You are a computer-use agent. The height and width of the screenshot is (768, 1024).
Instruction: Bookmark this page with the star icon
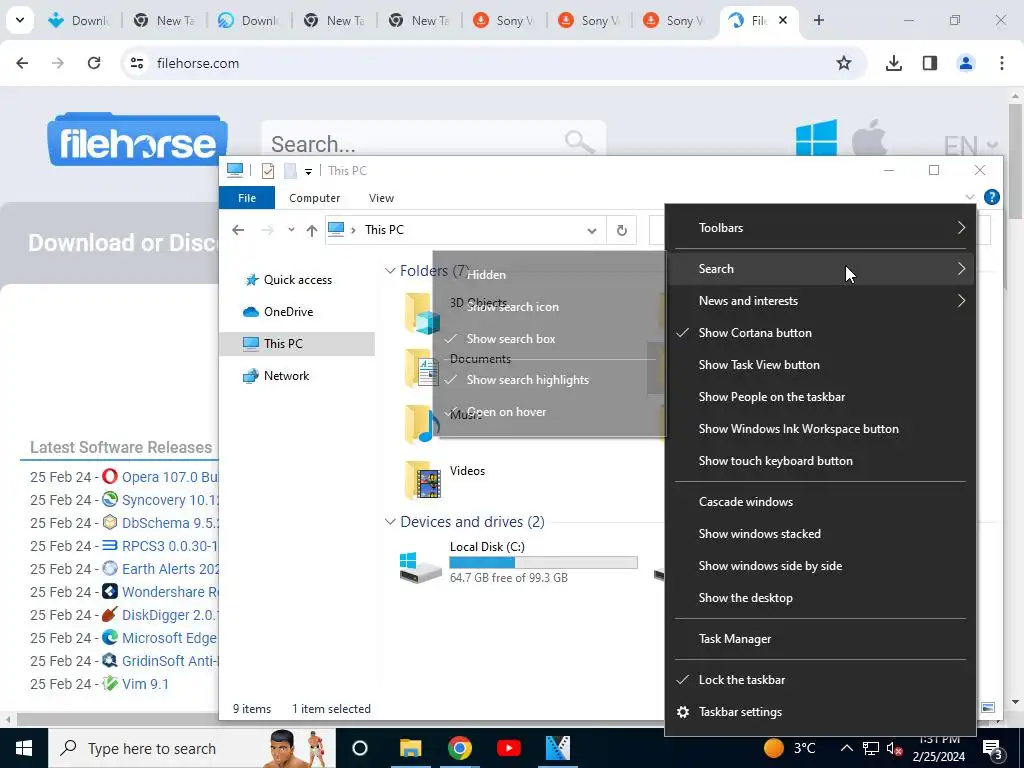(844, 63)
